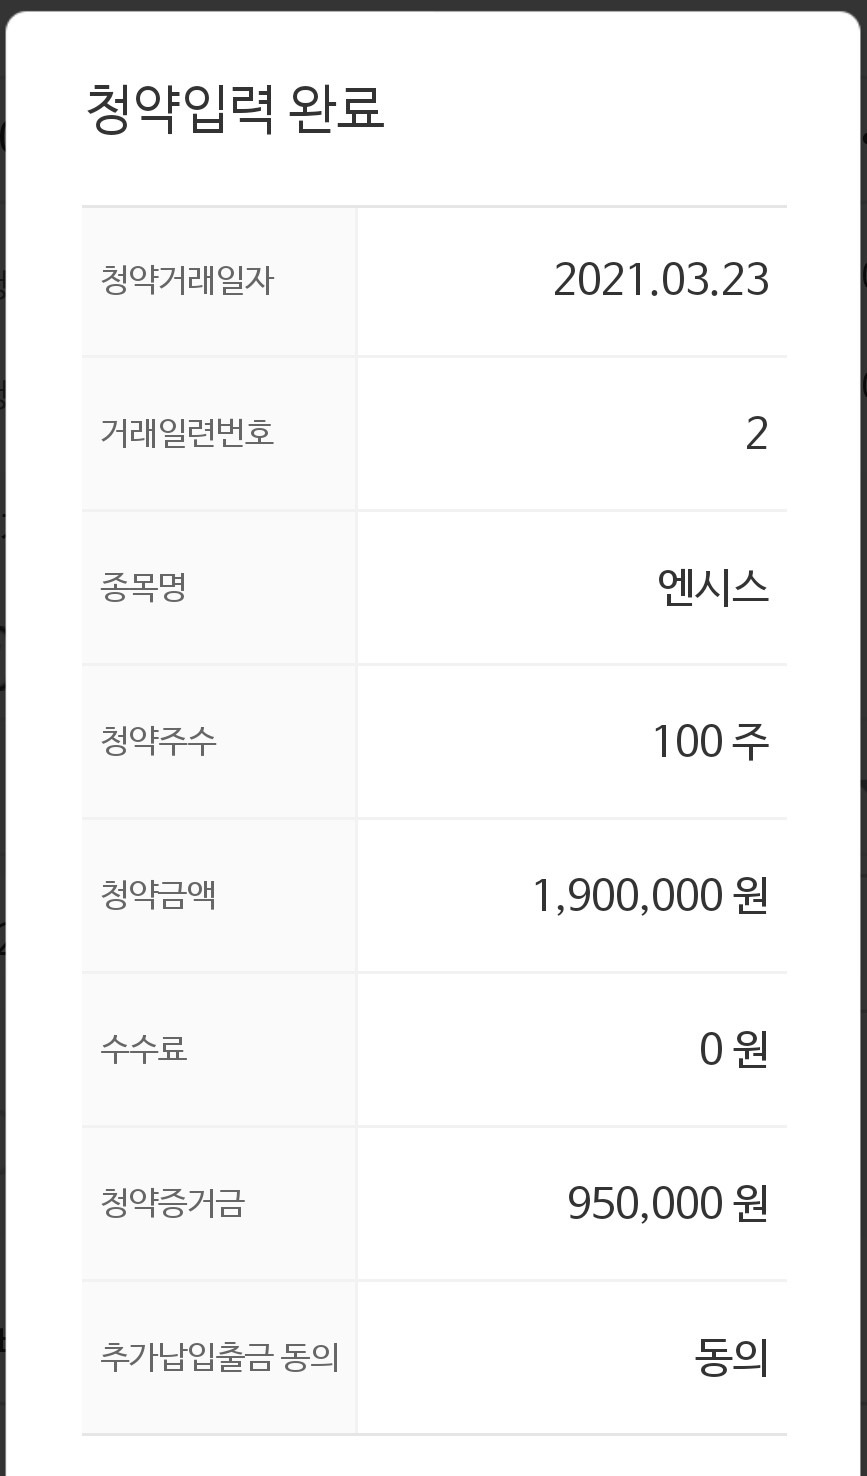This screenshot has width=867, height=1476.
Task: Click the 동의 consent value
Action: (731, 1358)
